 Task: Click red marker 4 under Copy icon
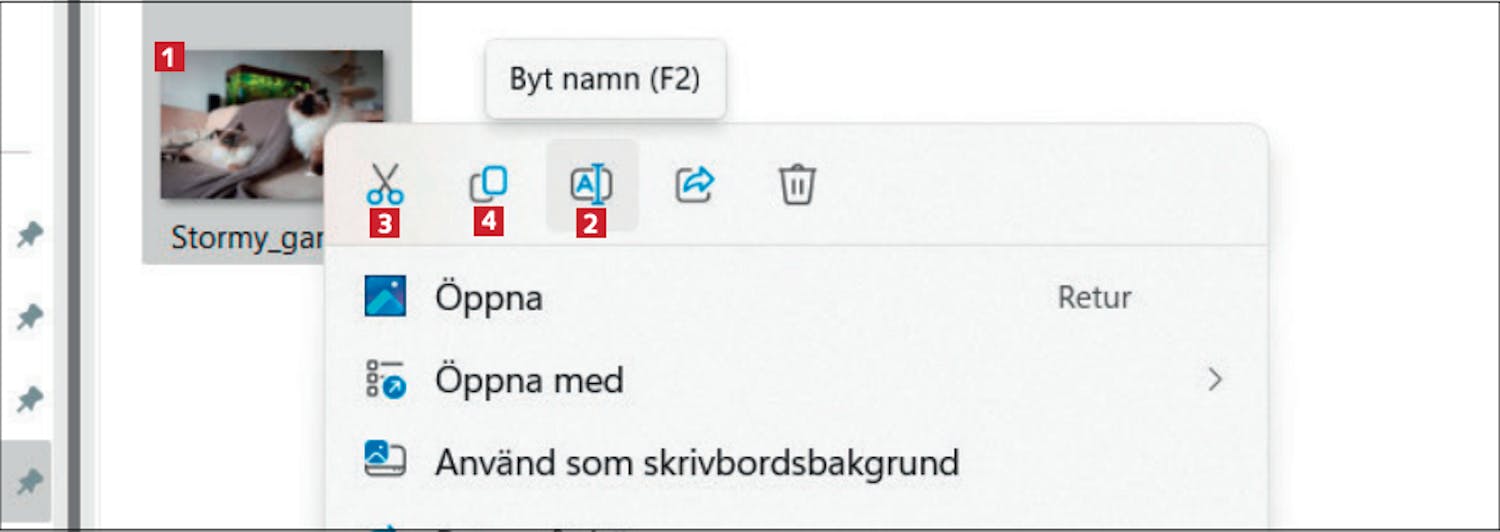[x=488, y=222]
